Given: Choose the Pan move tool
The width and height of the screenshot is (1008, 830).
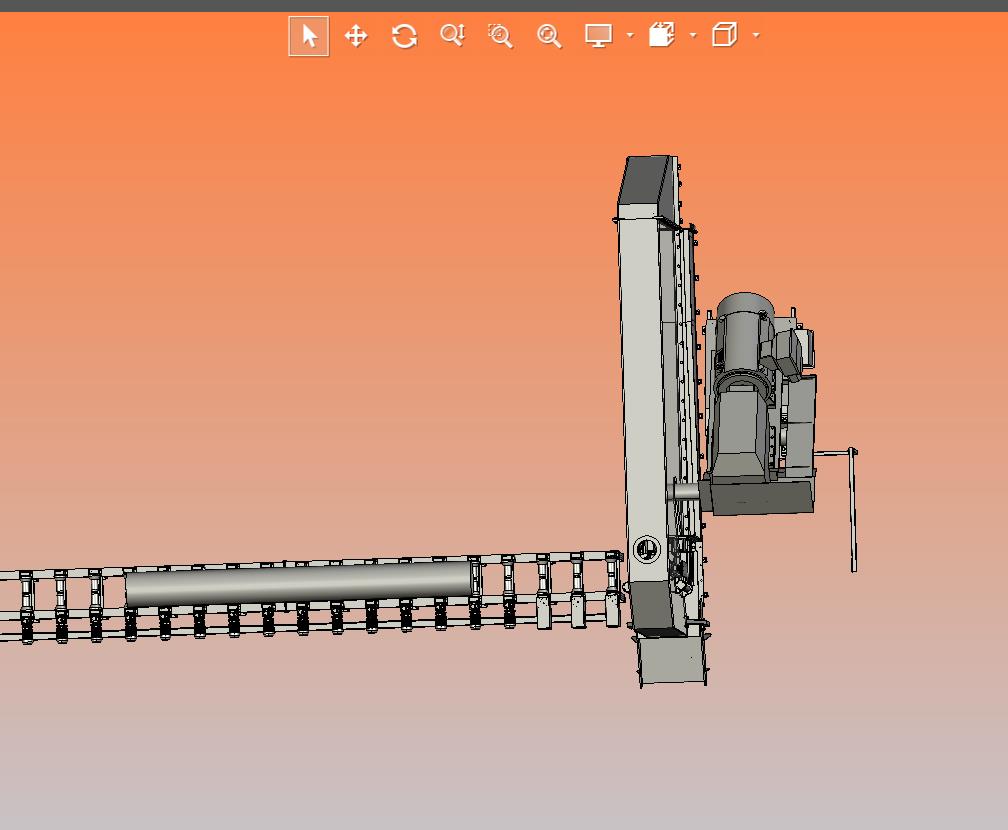Looking at the screenshot, I should tap(356, 36).
